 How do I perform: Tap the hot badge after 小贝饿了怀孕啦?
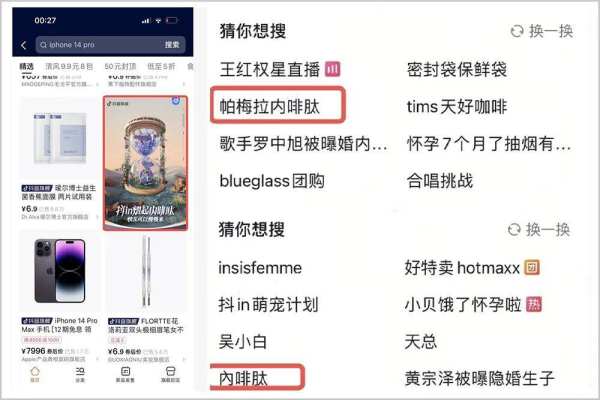click(534, 305)
